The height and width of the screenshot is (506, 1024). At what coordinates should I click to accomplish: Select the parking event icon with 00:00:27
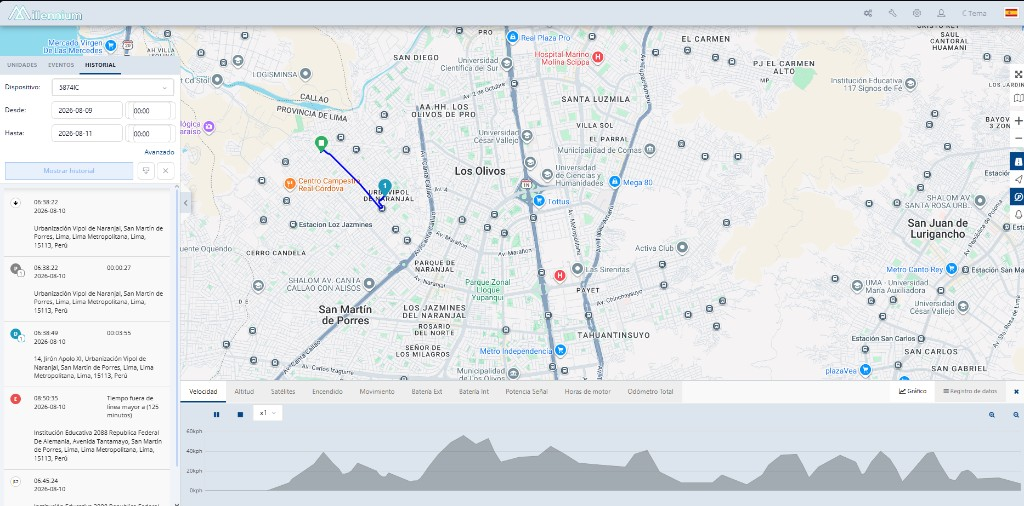(x=16, y=268)
